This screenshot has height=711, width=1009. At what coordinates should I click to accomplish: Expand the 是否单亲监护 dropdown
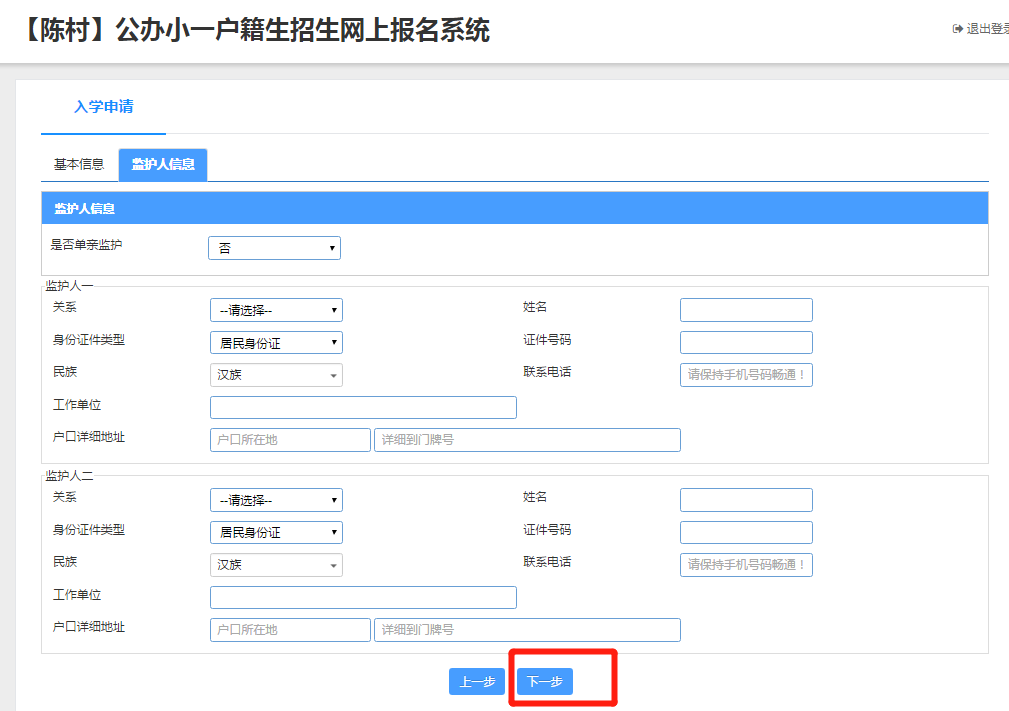pos(274,248)
